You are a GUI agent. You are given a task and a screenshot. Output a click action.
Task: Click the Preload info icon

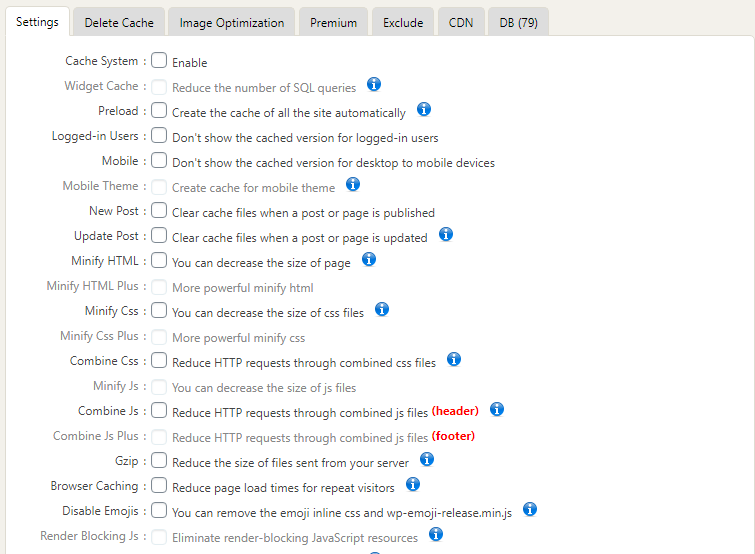pyautogui.click(x=423, y=110)
